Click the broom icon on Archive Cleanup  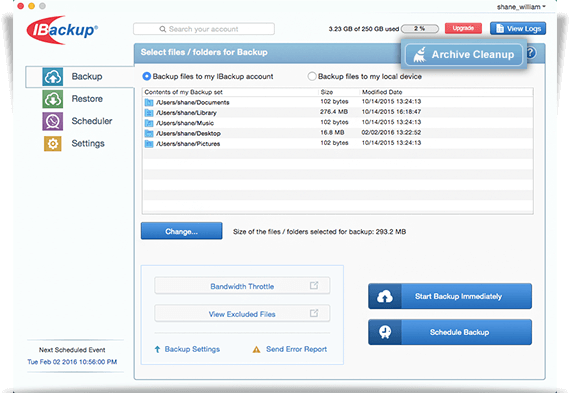point(420,55)
